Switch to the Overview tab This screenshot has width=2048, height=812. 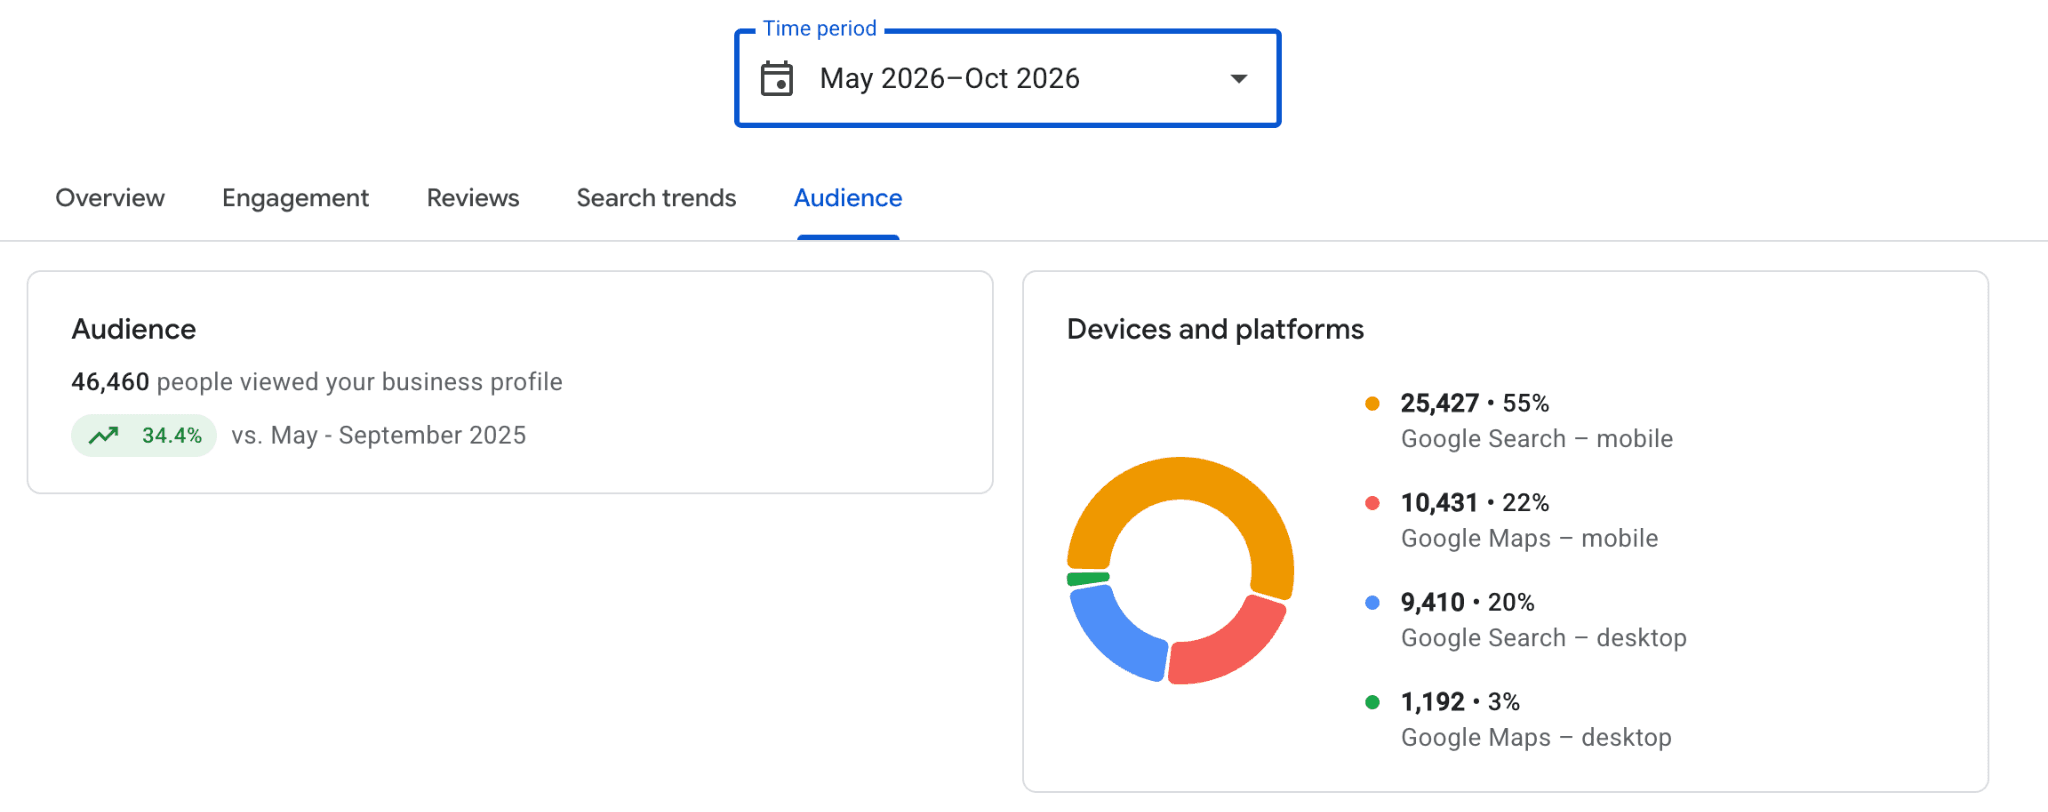pos(110,198)
